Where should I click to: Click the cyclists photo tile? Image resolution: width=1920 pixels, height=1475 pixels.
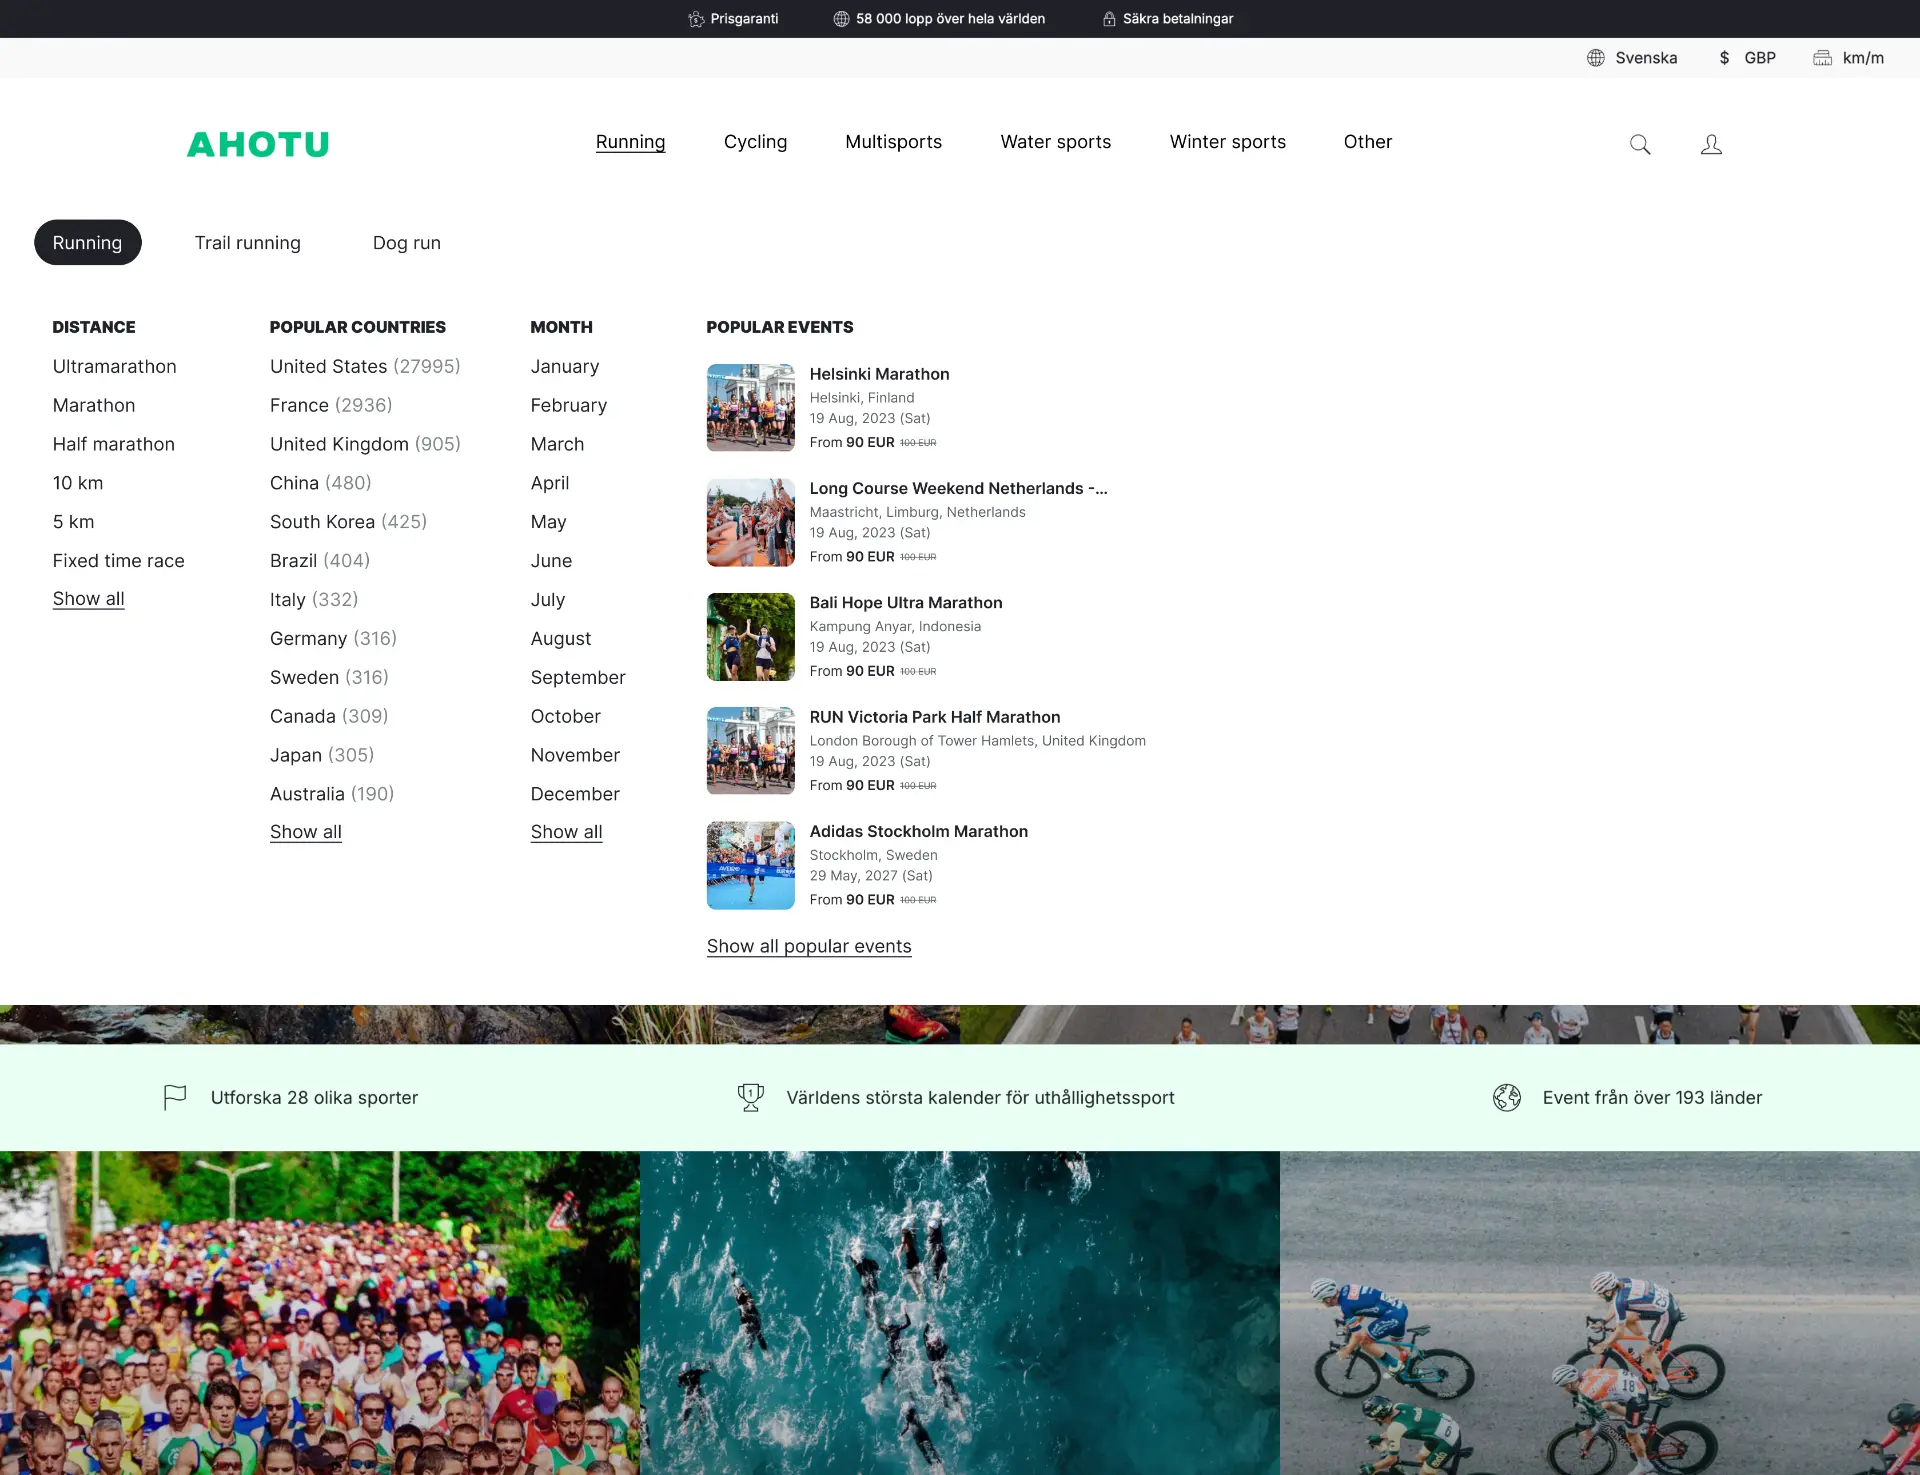pyautogui.click(x=1599, y=1313)
